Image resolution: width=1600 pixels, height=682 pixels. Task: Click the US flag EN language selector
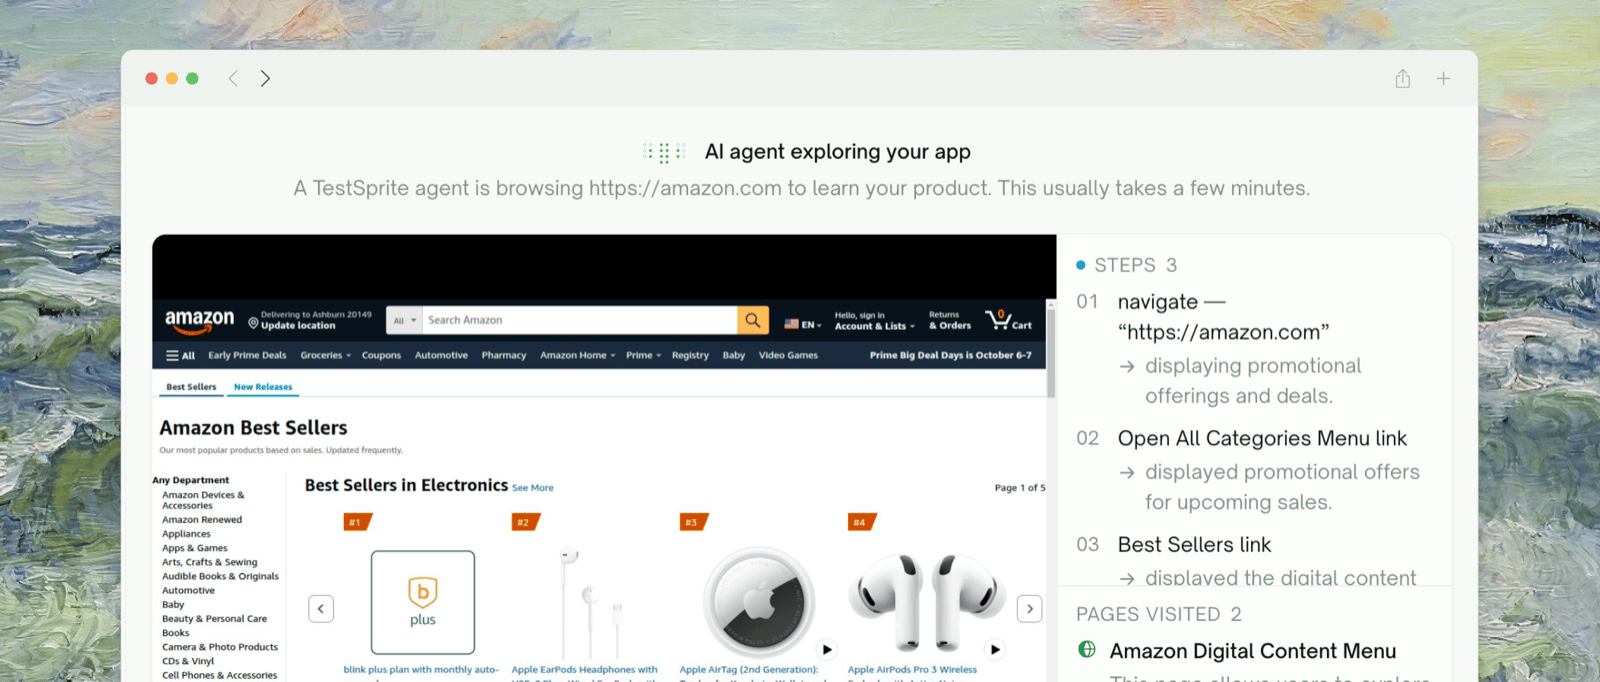coord(803,324)
